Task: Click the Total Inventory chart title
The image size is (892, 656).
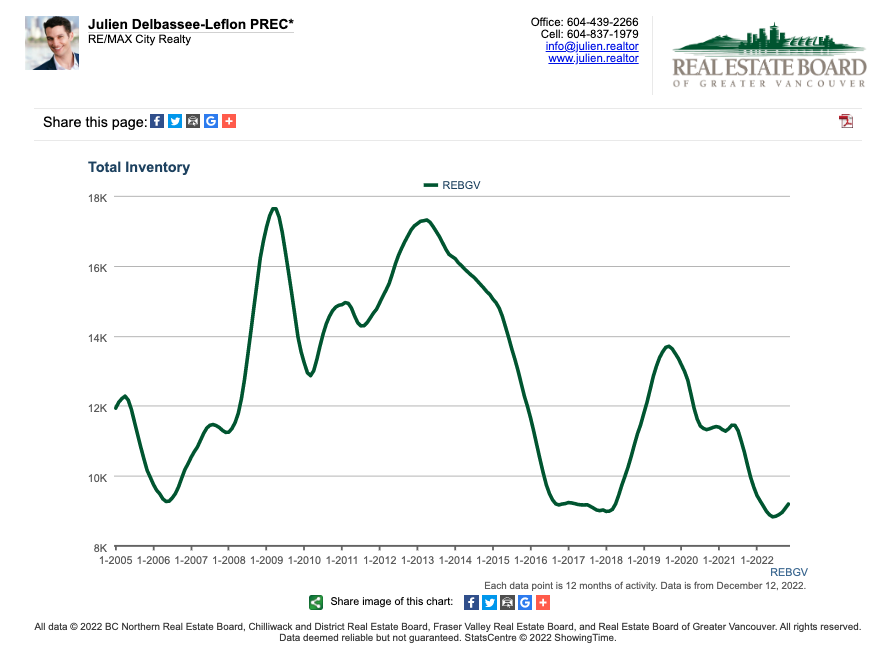Action: pos(139,167)
